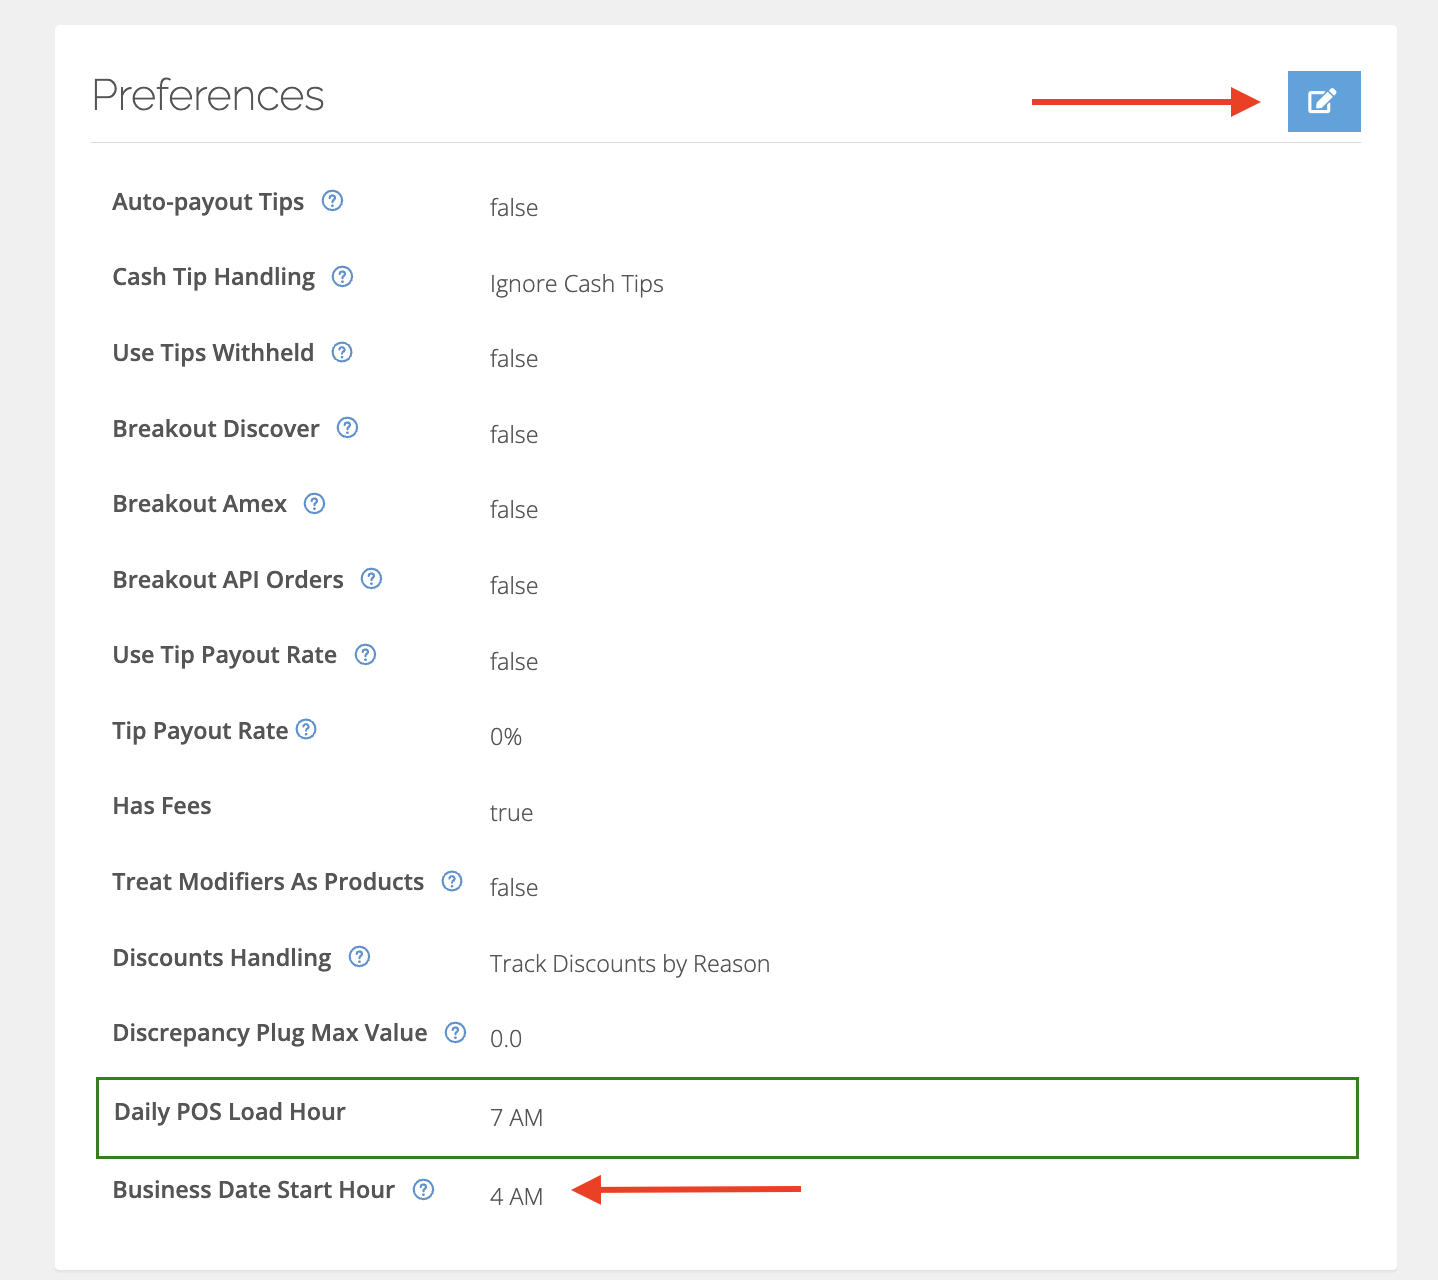Click Discounts Handling question mark icon

tap(359, 957)
